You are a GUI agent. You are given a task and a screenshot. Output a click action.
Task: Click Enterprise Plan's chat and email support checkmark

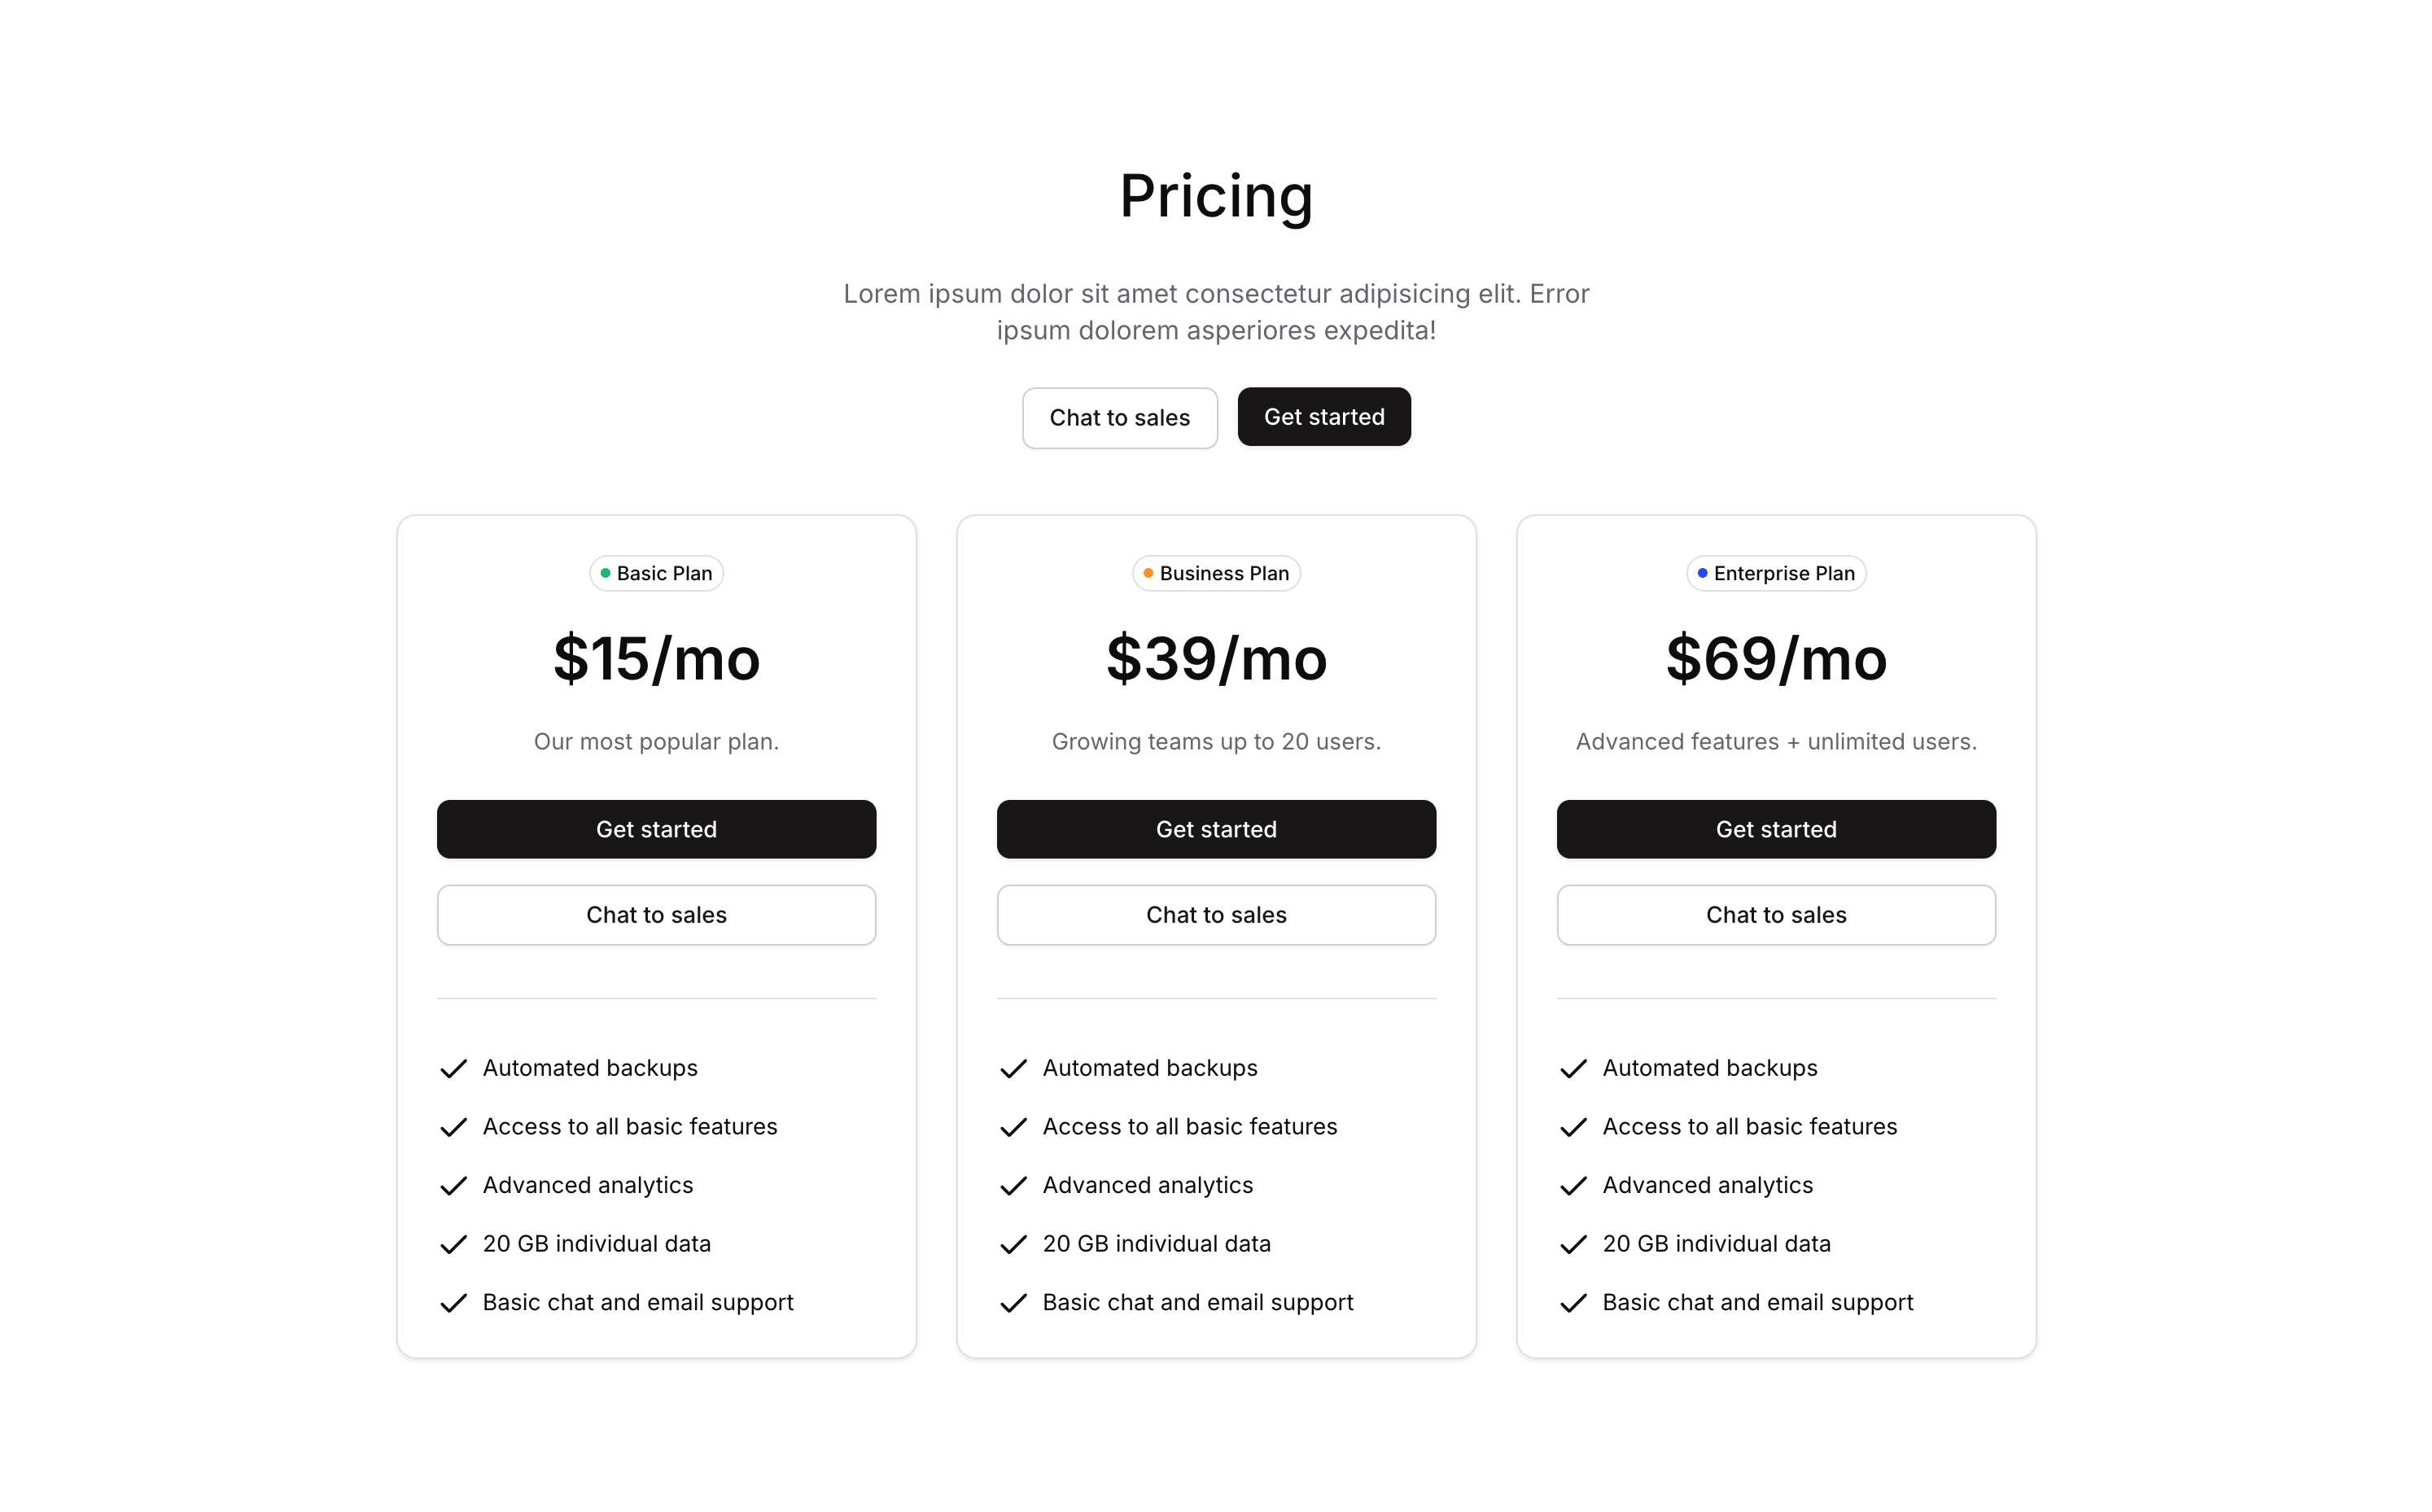(x=1573, y=1303)
